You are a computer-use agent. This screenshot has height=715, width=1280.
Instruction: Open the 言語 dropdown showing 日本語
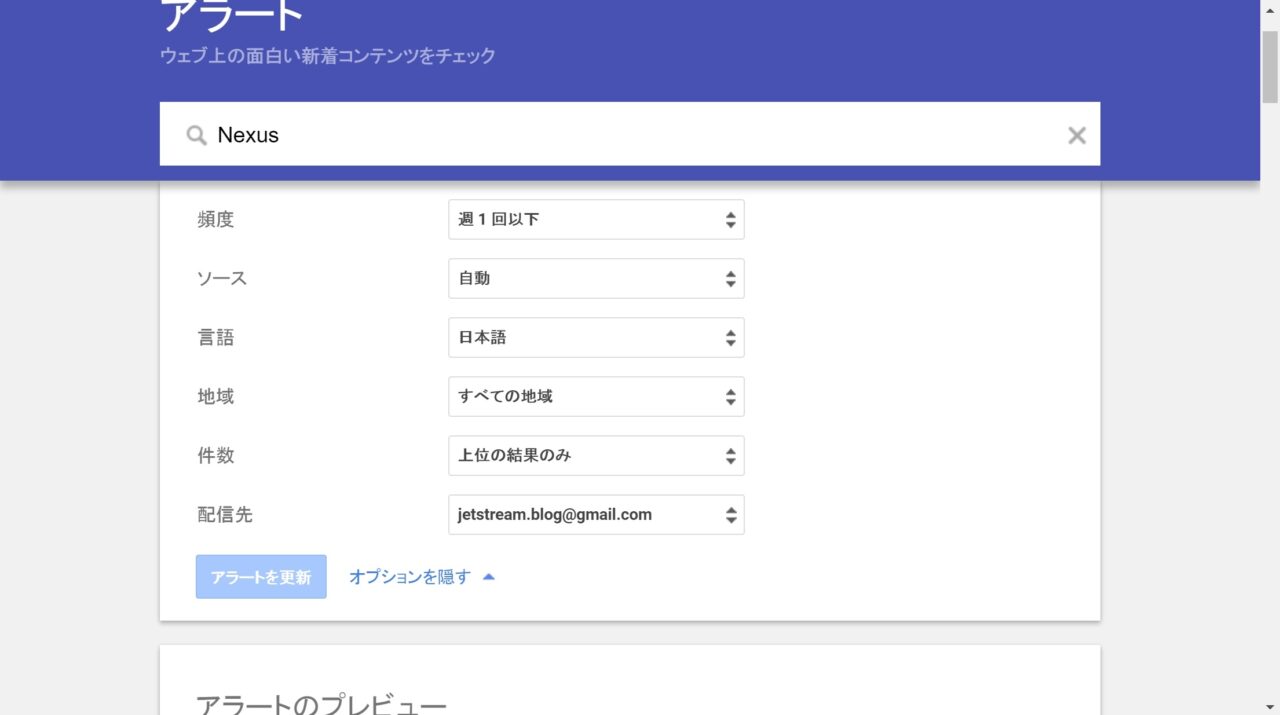click(595, 338)
